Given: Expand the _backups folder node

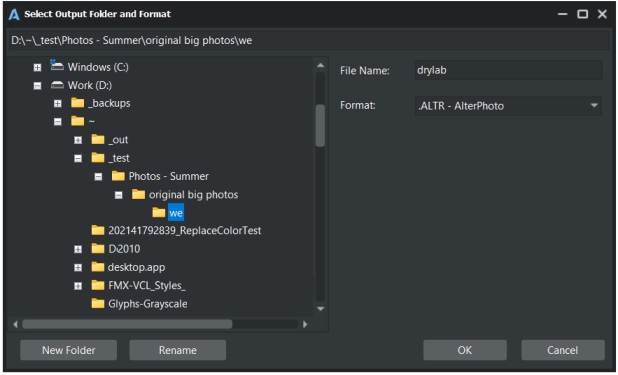Looking at the screenshot, I should 58,103.
